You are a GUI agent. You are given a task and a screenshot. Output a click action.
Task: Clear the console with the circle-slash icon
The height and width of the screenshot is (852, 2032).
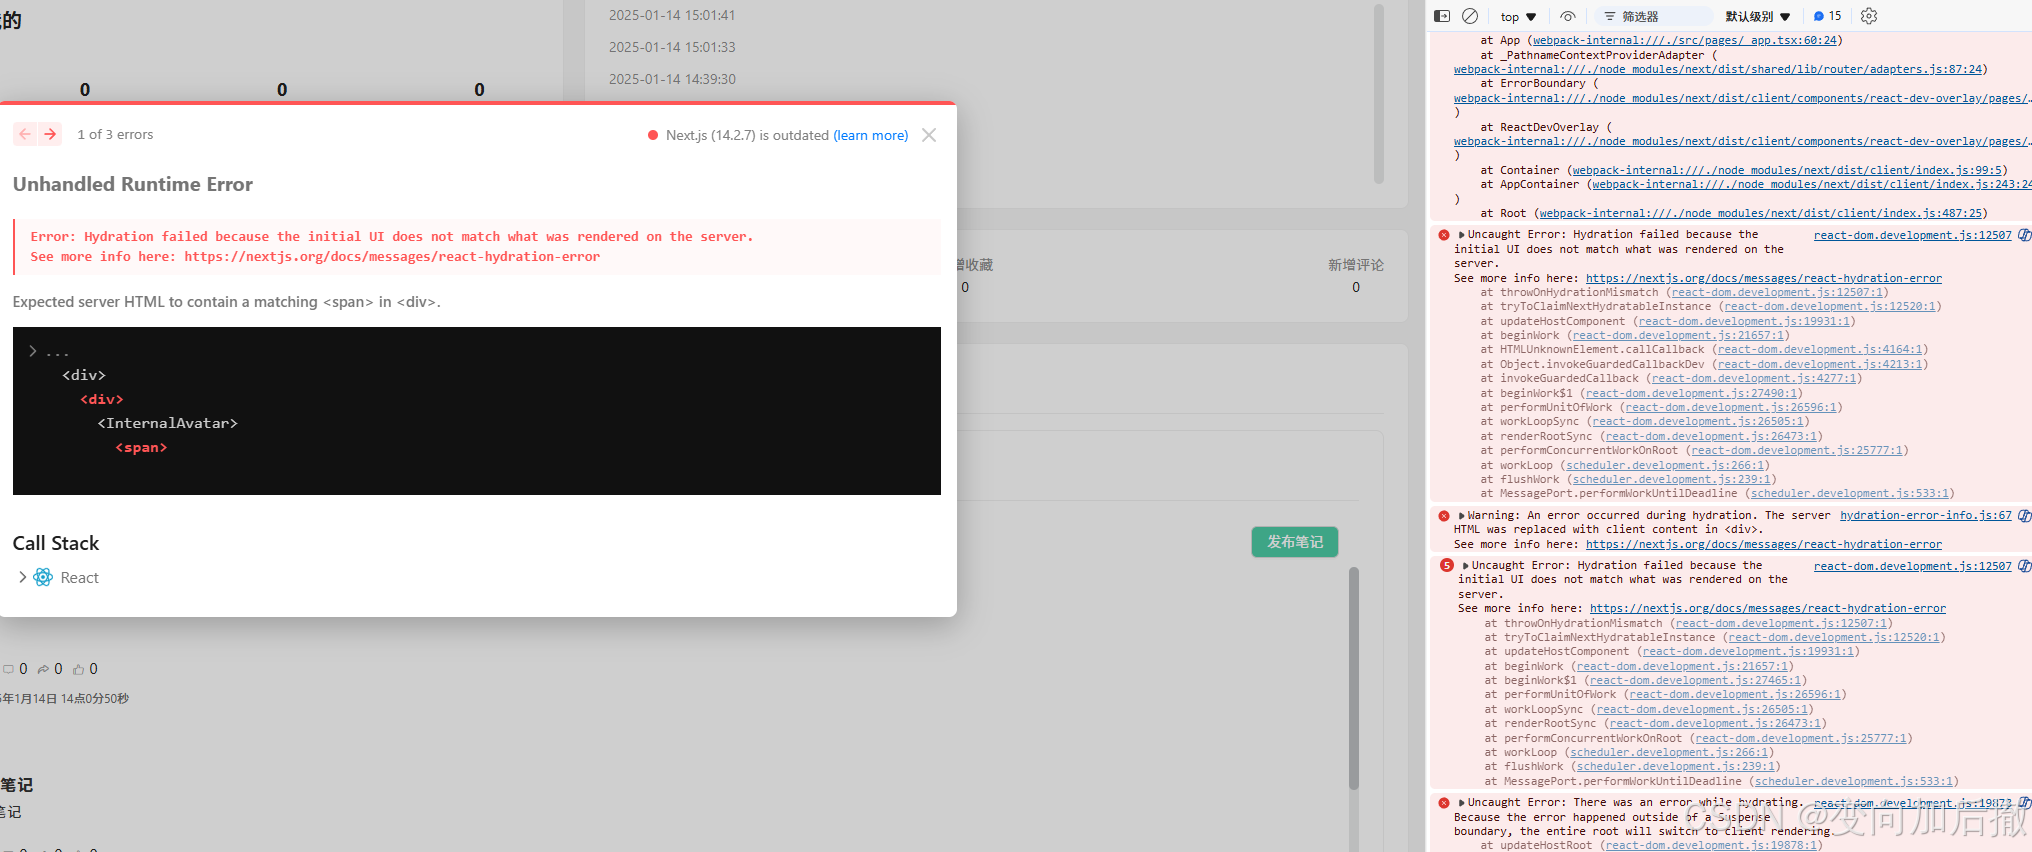coord(1470,16)
